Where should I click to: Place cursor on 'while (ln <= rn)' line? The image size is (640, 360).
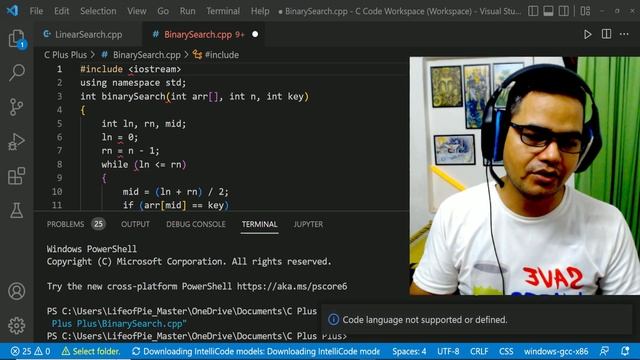[144, 164]
